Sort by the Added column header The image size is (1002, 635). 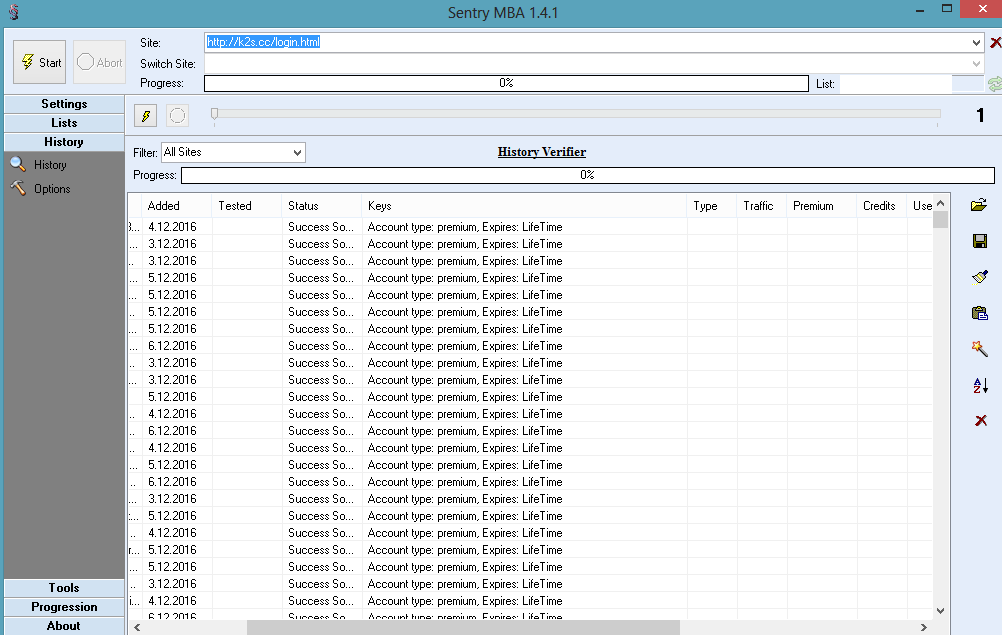pyautogui.click(x=176, y=206)
